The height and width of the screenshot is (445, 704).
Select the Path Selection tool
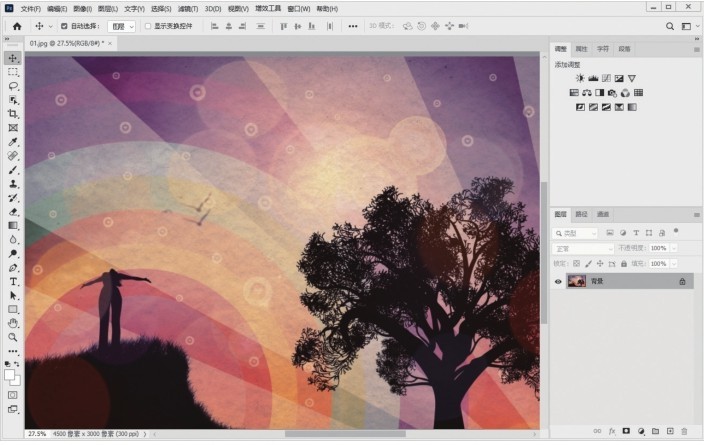click(13, 295)
